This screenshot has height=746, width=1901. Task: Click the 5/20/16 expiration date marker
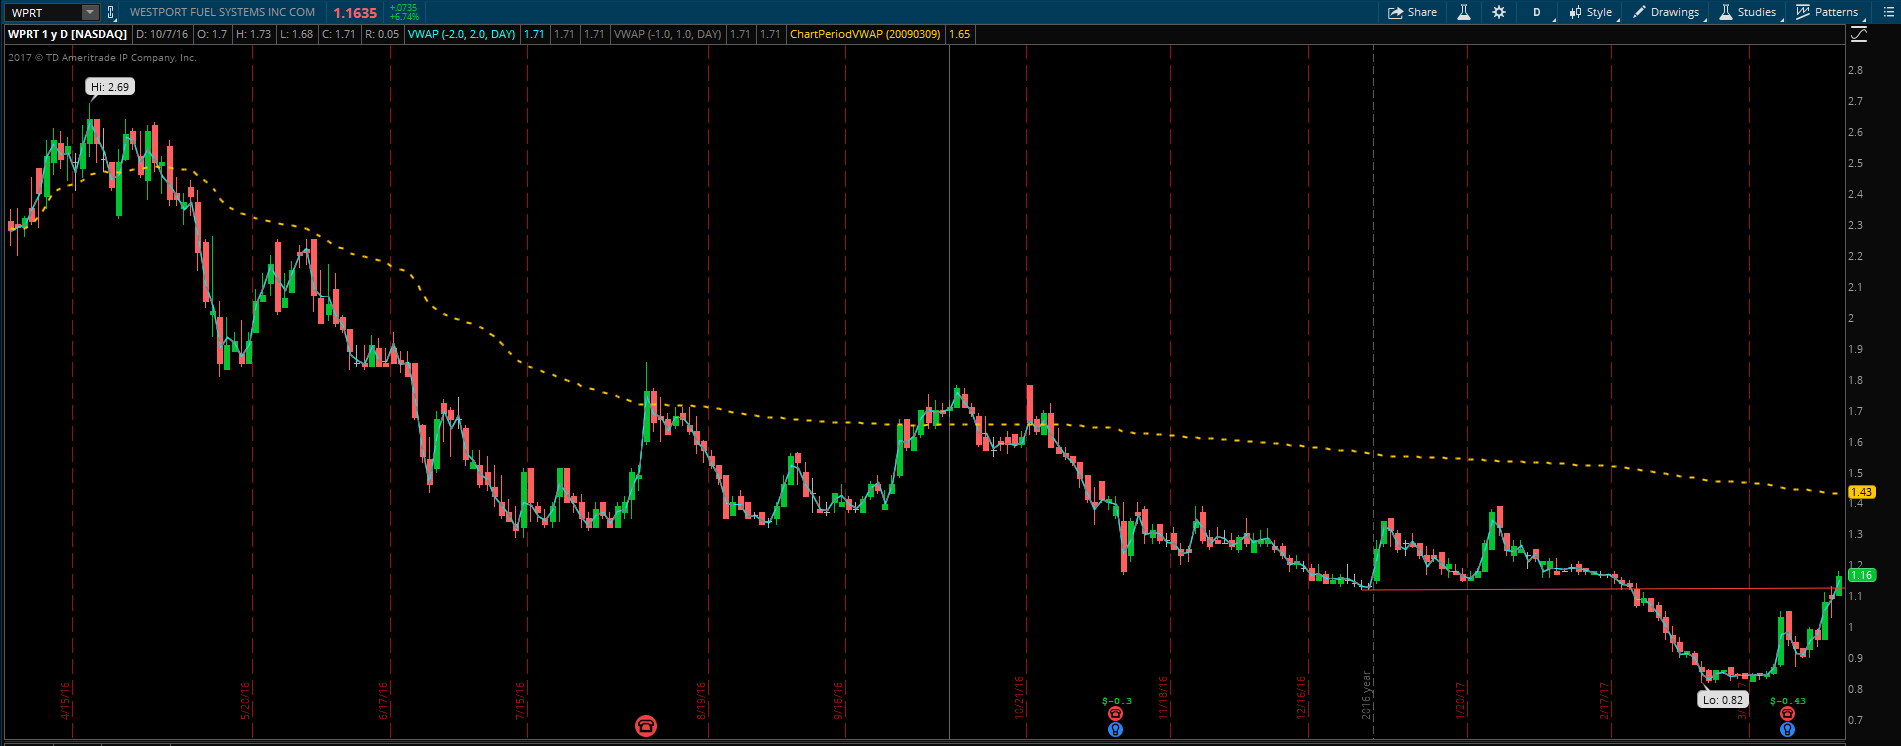[x=246, y=701]
